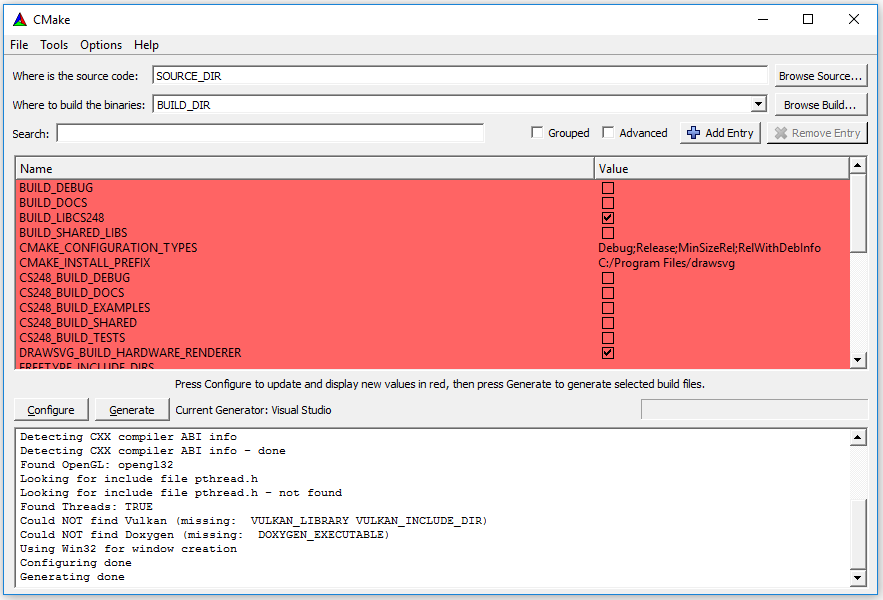Image resolution: width=883 pixels, height=600 pixels.
Task: Click the 'Configuring done' log line
Action: (75, 563)
